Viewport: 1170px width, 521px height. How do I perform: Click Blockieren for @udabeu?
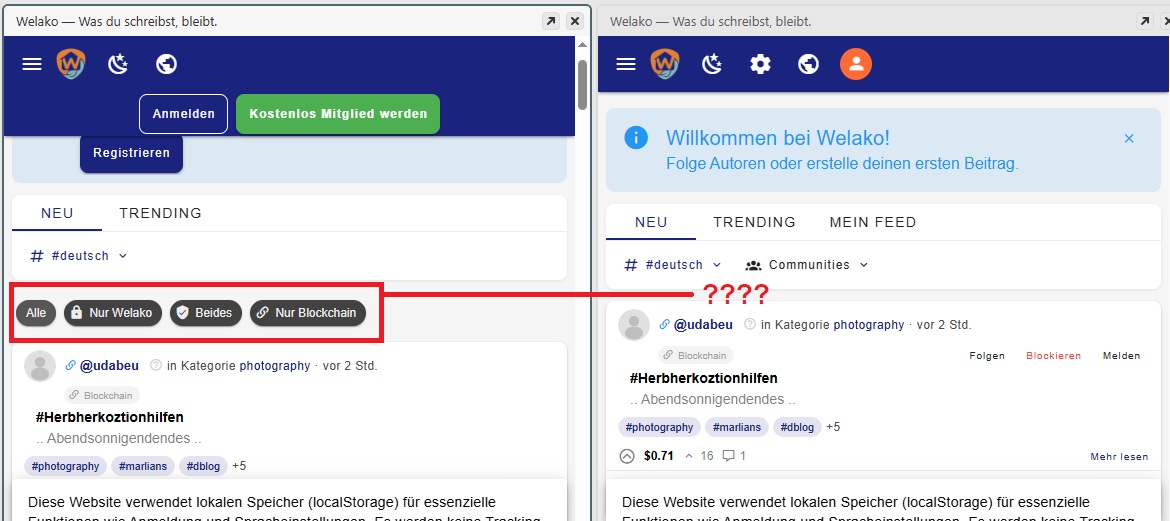click(x=1054, y=356)
